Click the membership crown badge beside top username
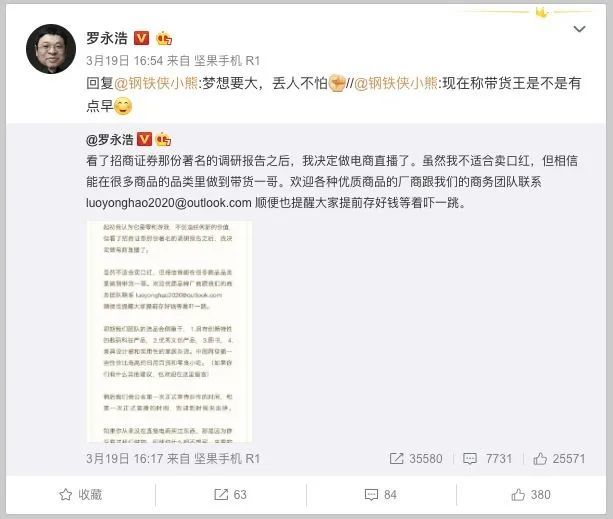This screenshot has width=613, height=519. click(164, 38)
